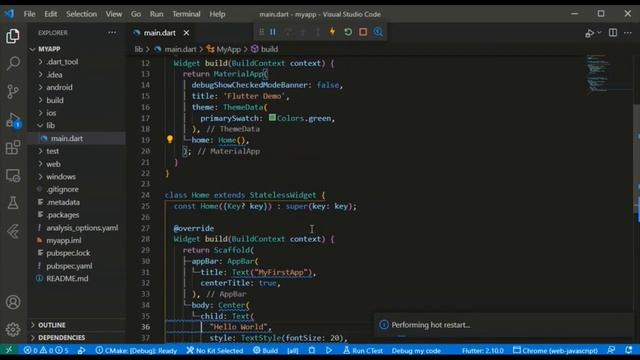Open the Explorer view in activity bar

click(13, 36)
